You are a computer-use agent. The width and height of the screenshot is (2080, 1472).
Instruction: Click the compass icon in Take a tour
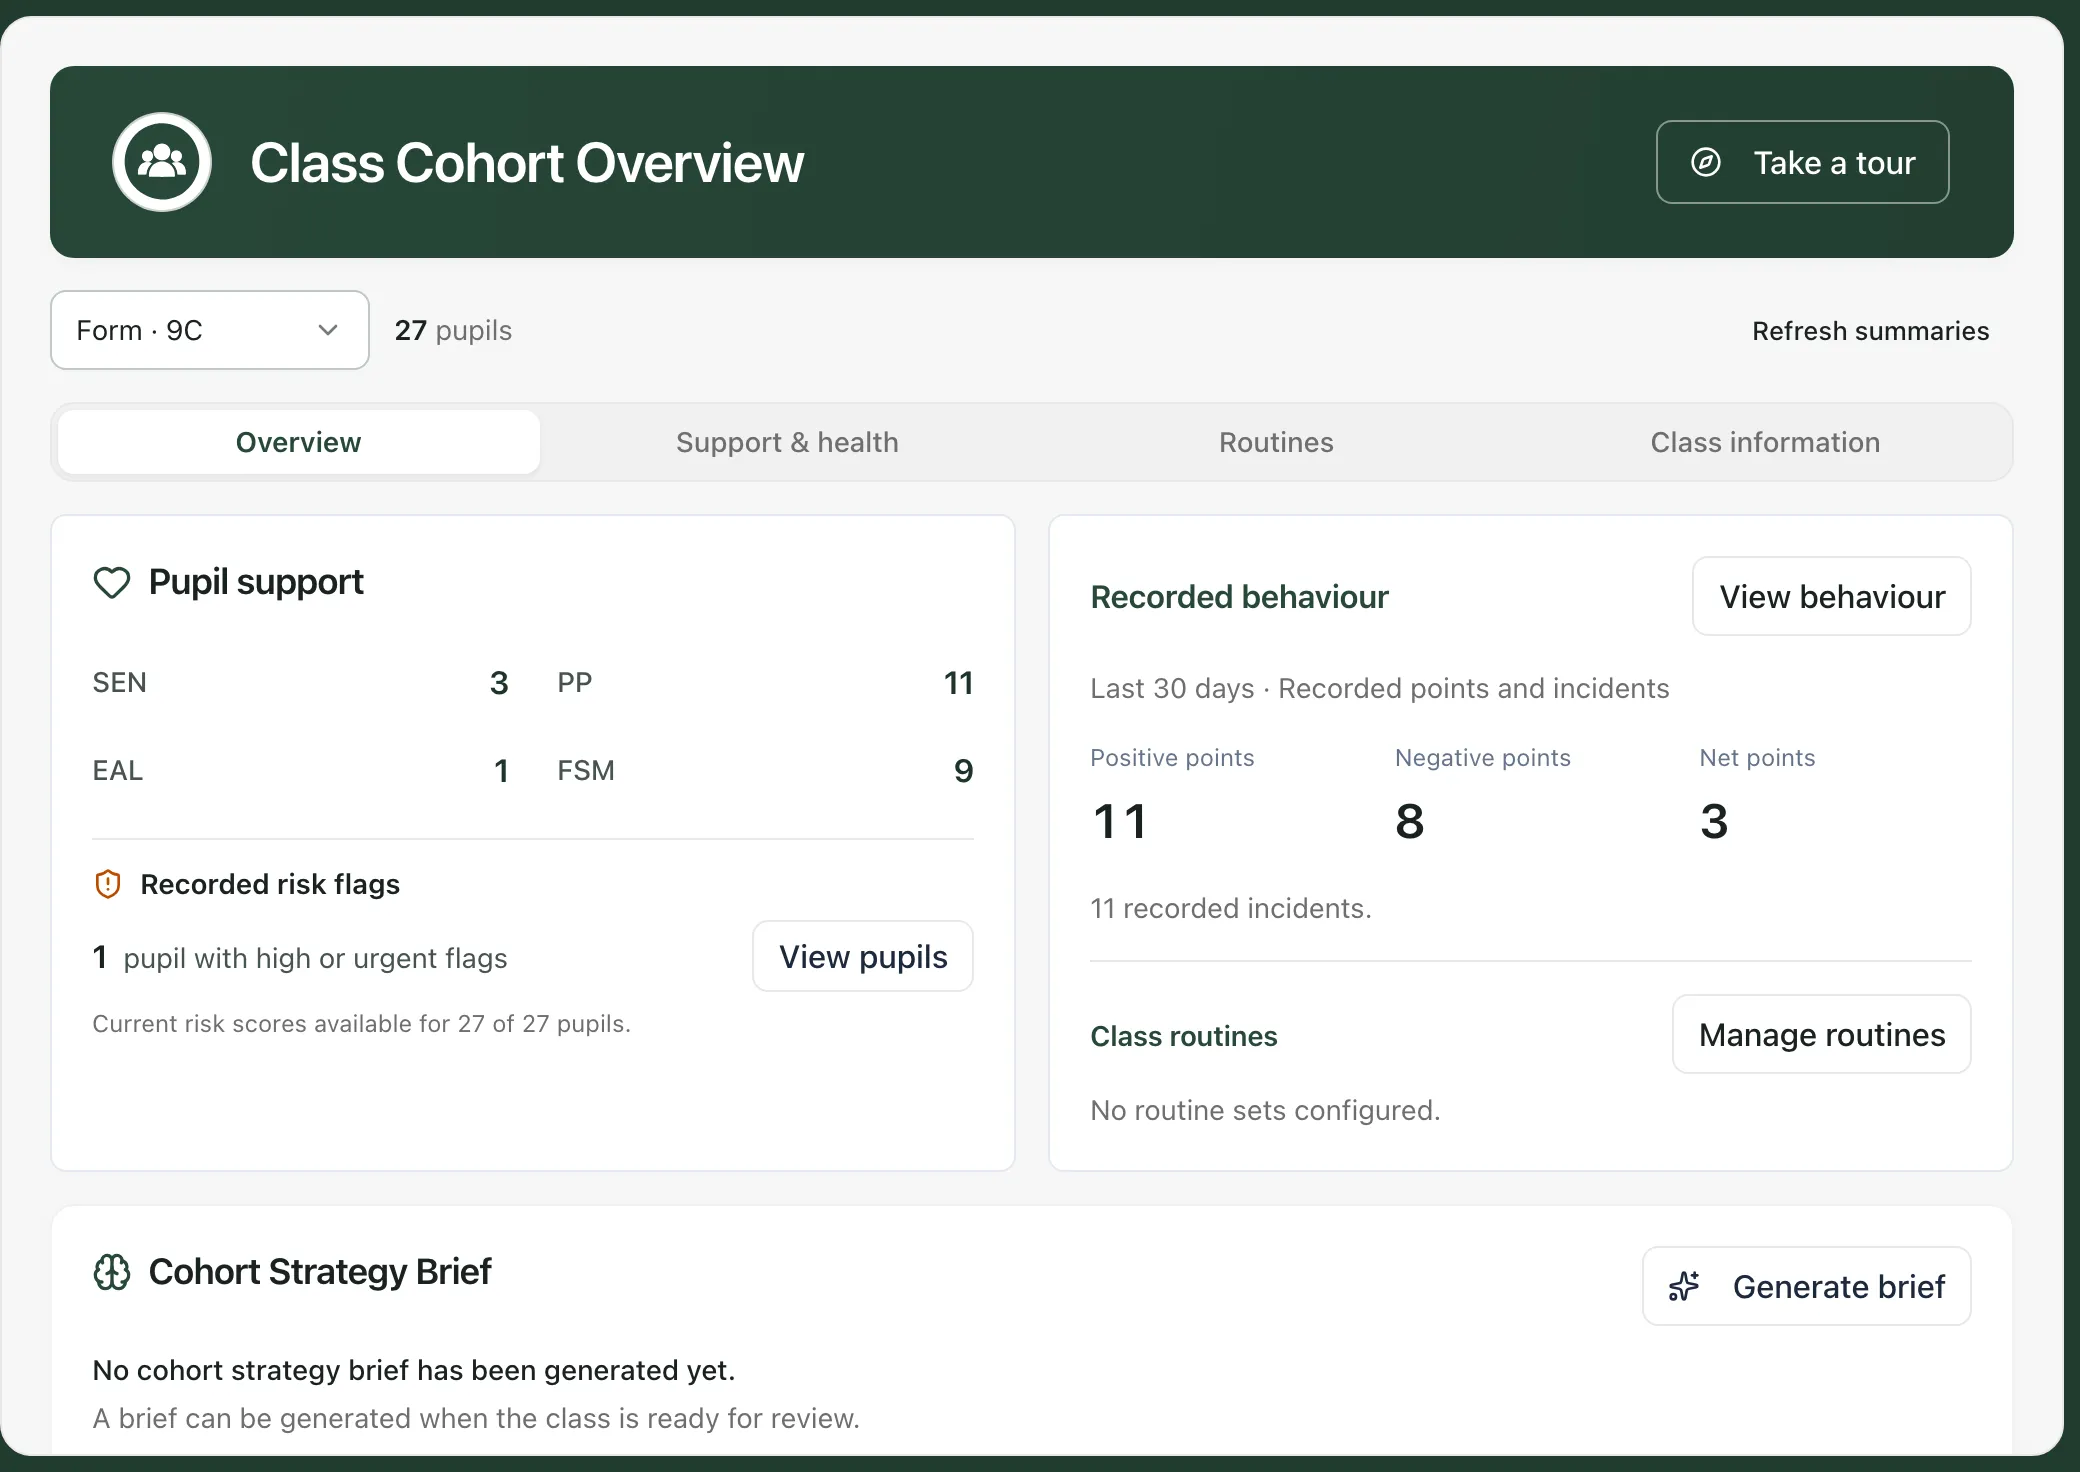tap(1706, 162)
